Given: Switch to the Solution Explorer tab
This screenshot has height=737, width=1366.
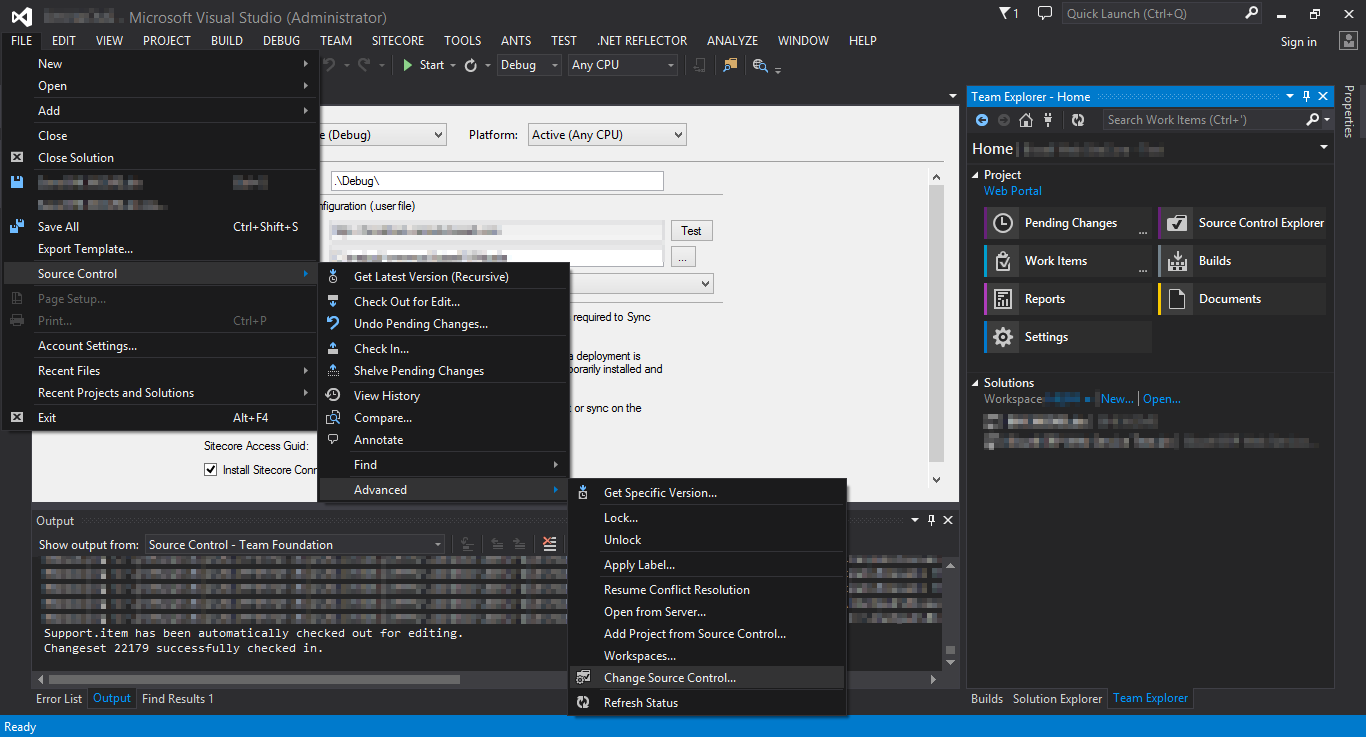Looking at the screenshot, I should click(x=1058, y=699).
